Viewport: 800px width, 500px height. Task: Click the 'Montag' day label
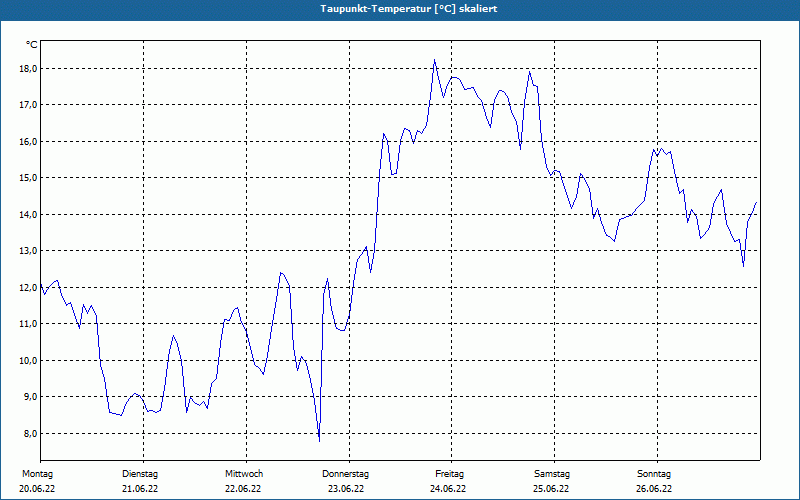coord(37,474)
